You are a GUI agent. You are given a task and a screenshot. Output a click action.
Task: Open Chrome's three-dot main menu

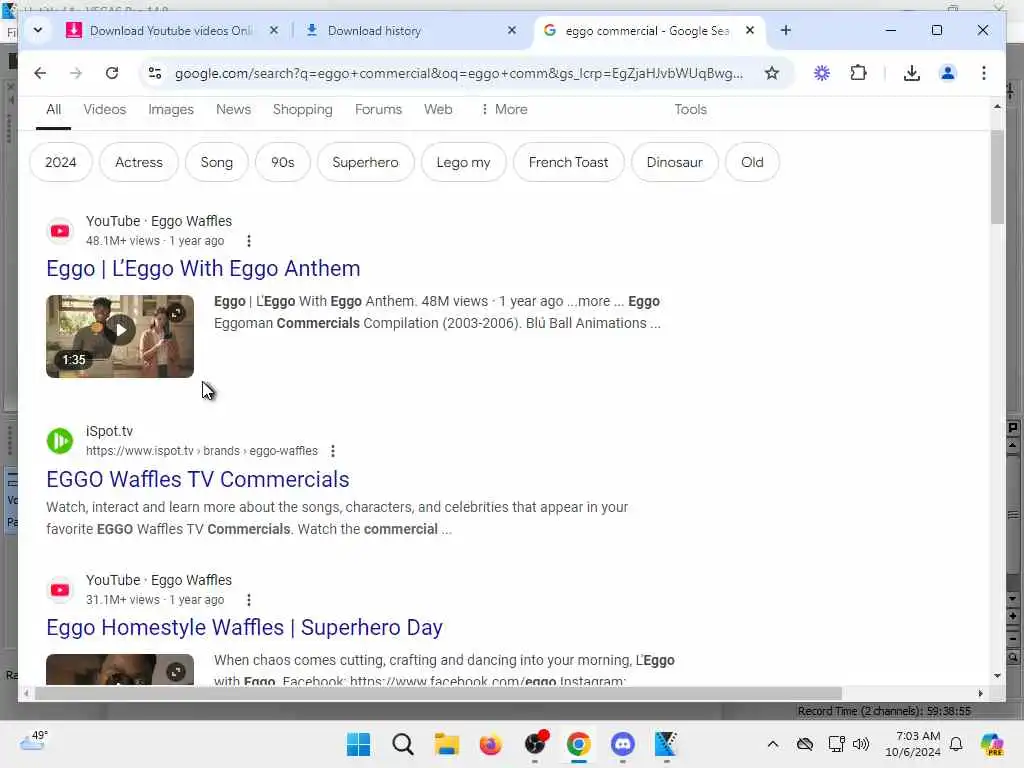click(984, 73)
